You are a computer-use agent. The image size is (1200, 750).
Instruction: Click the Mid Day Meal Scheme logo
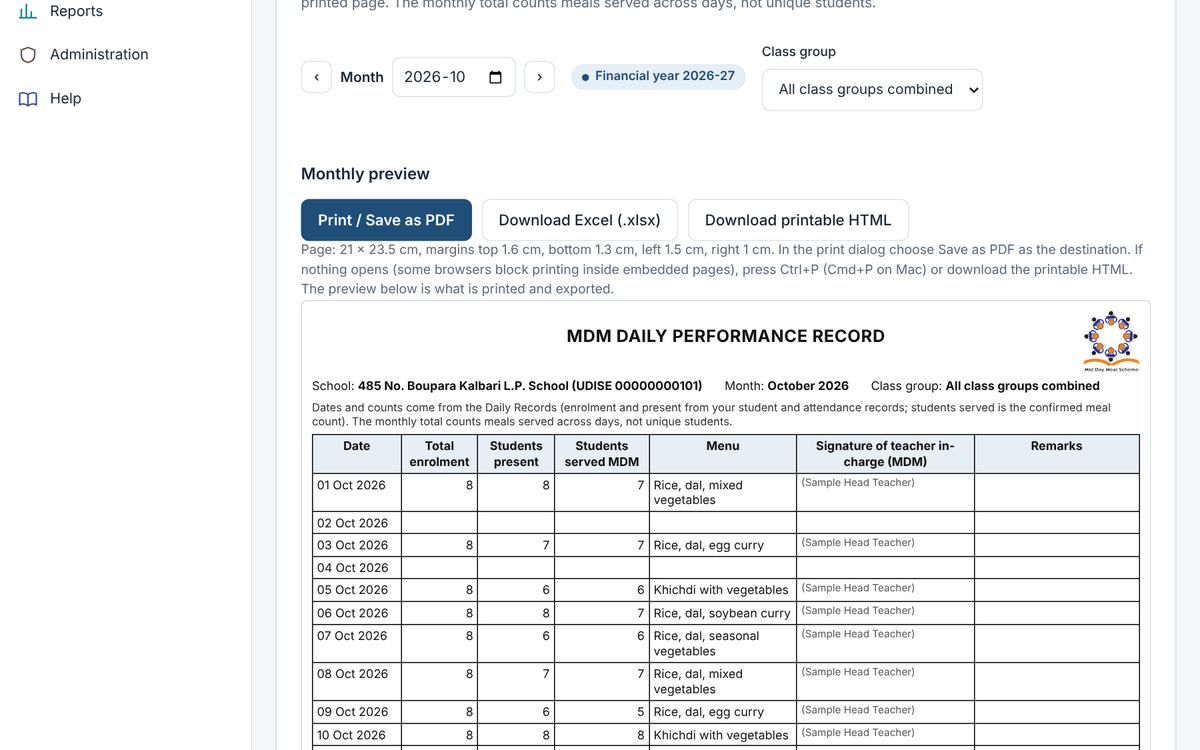pos(1111,341)
